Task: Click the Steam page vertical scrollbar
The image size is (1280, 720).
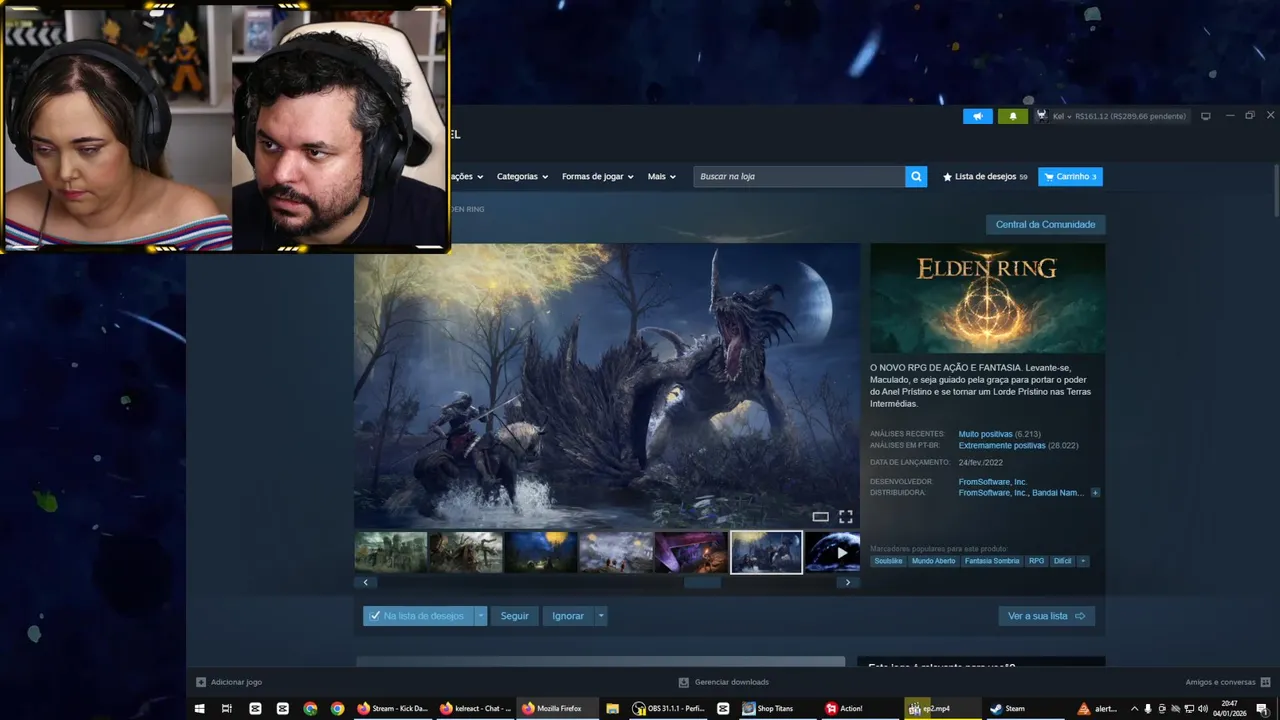Action: (1276, 190)
